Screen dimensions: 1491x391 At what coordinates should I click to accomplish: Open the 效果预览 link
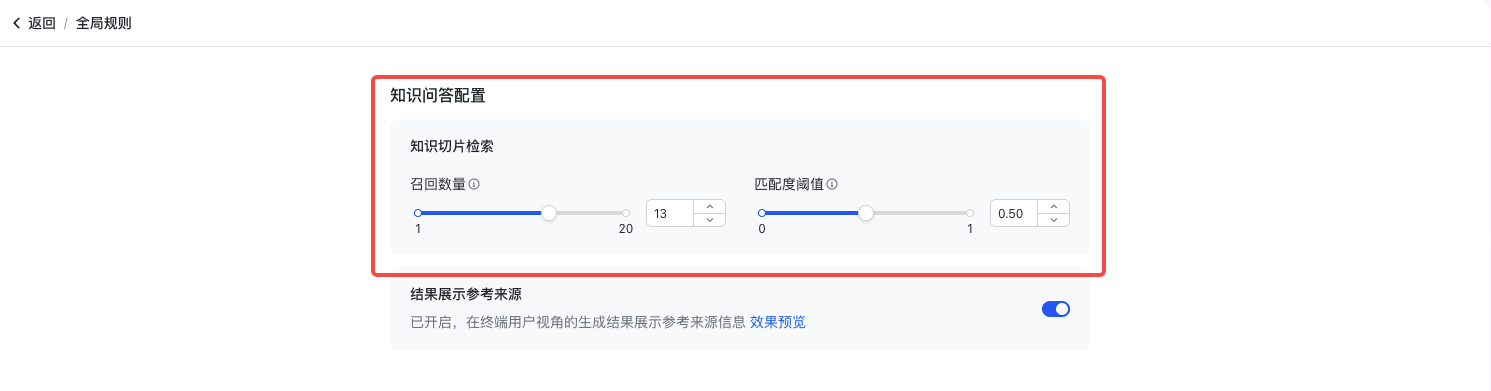778,322
